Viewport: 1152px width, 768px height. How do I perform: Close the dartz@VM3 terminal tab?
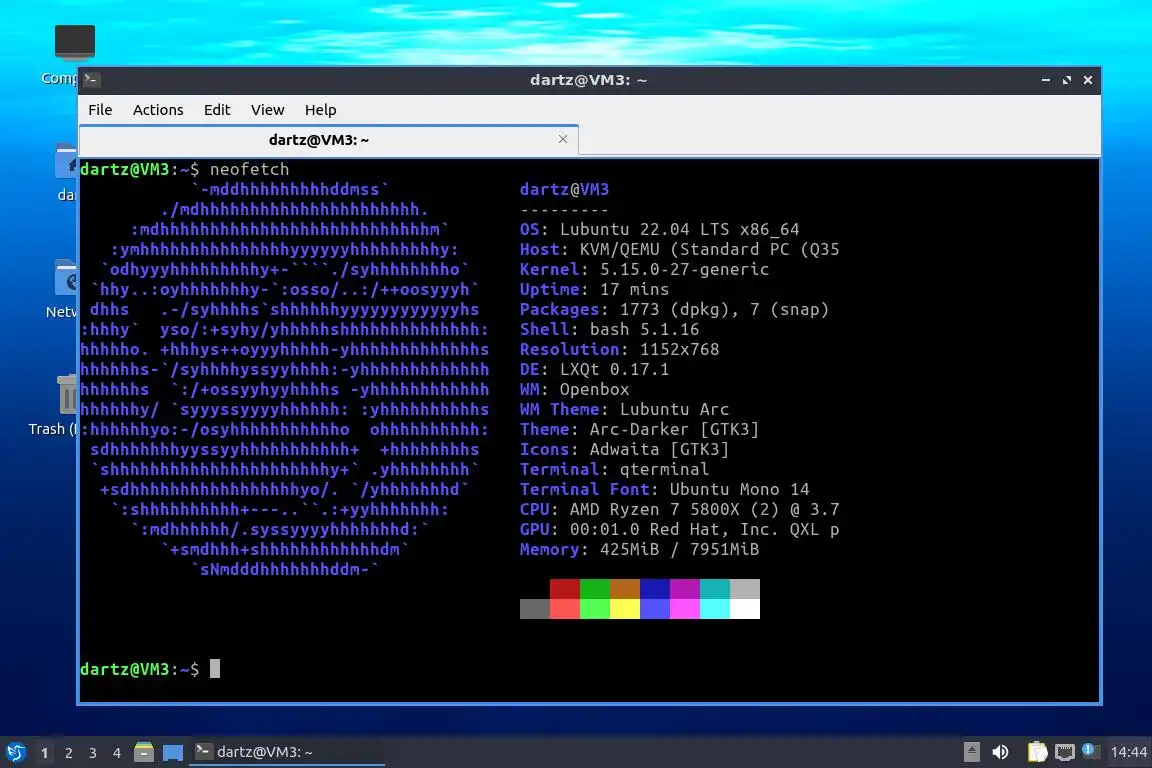point(563,139)
